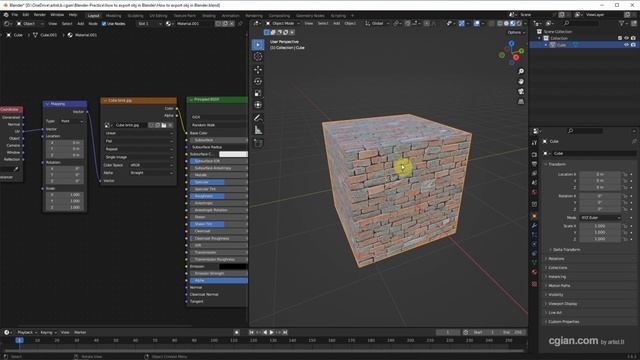Toggle Collection render camera icon in outliner
Image resolution: width=640 pixels, height=360 pixels.
coord(633,38)
